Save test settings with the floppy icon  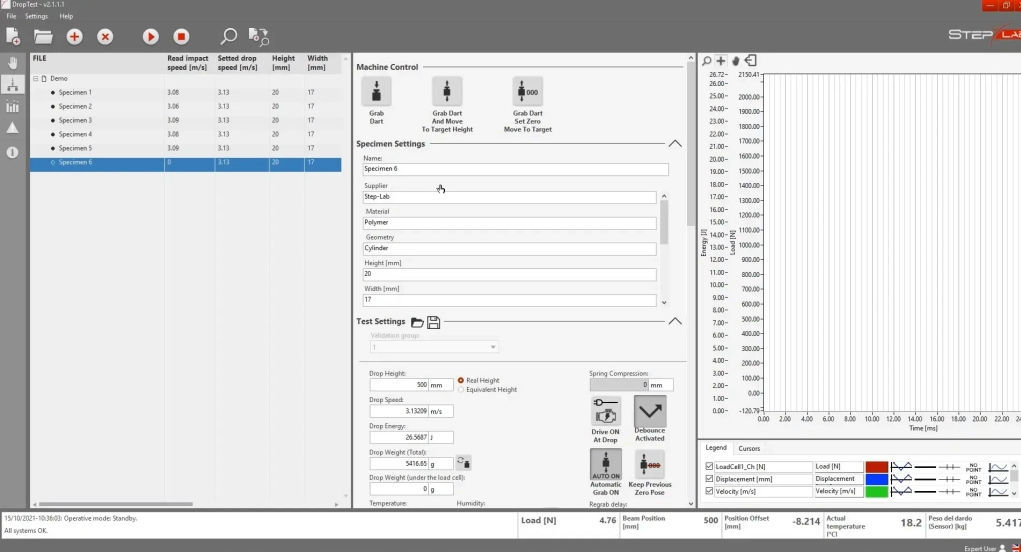coord(434,322)
